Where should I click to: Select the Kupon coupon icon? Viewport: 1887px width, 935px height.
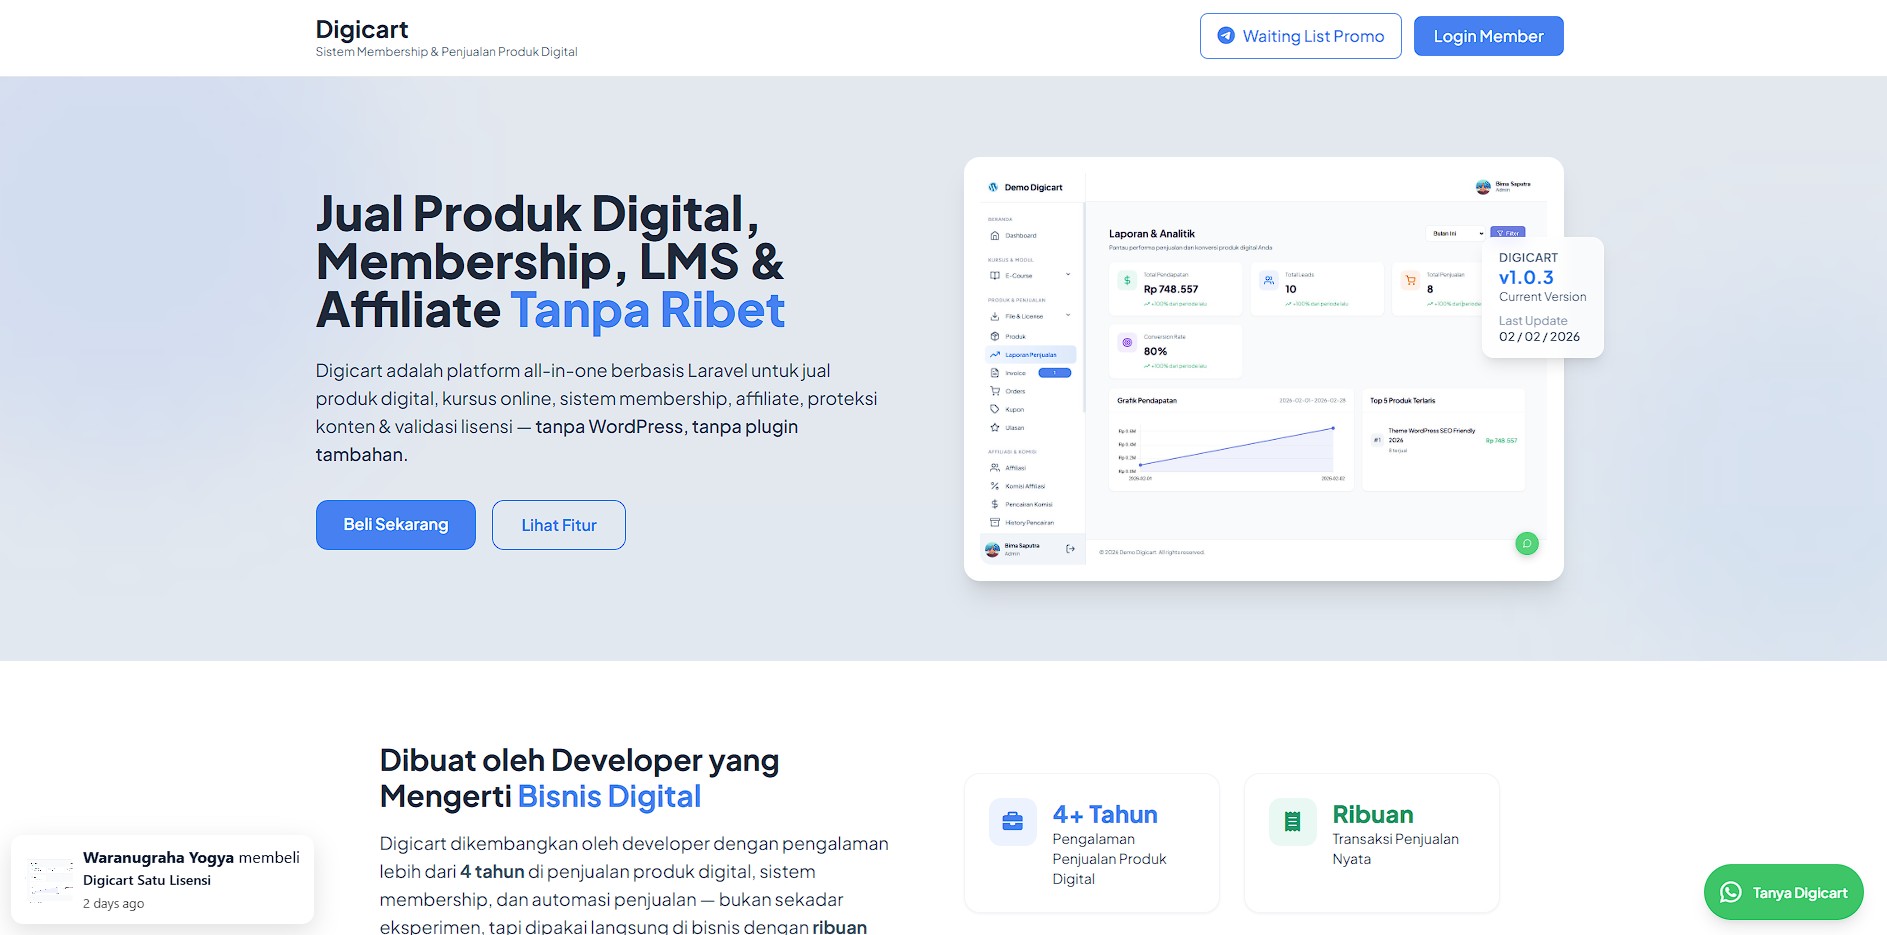pos(1013,409)
